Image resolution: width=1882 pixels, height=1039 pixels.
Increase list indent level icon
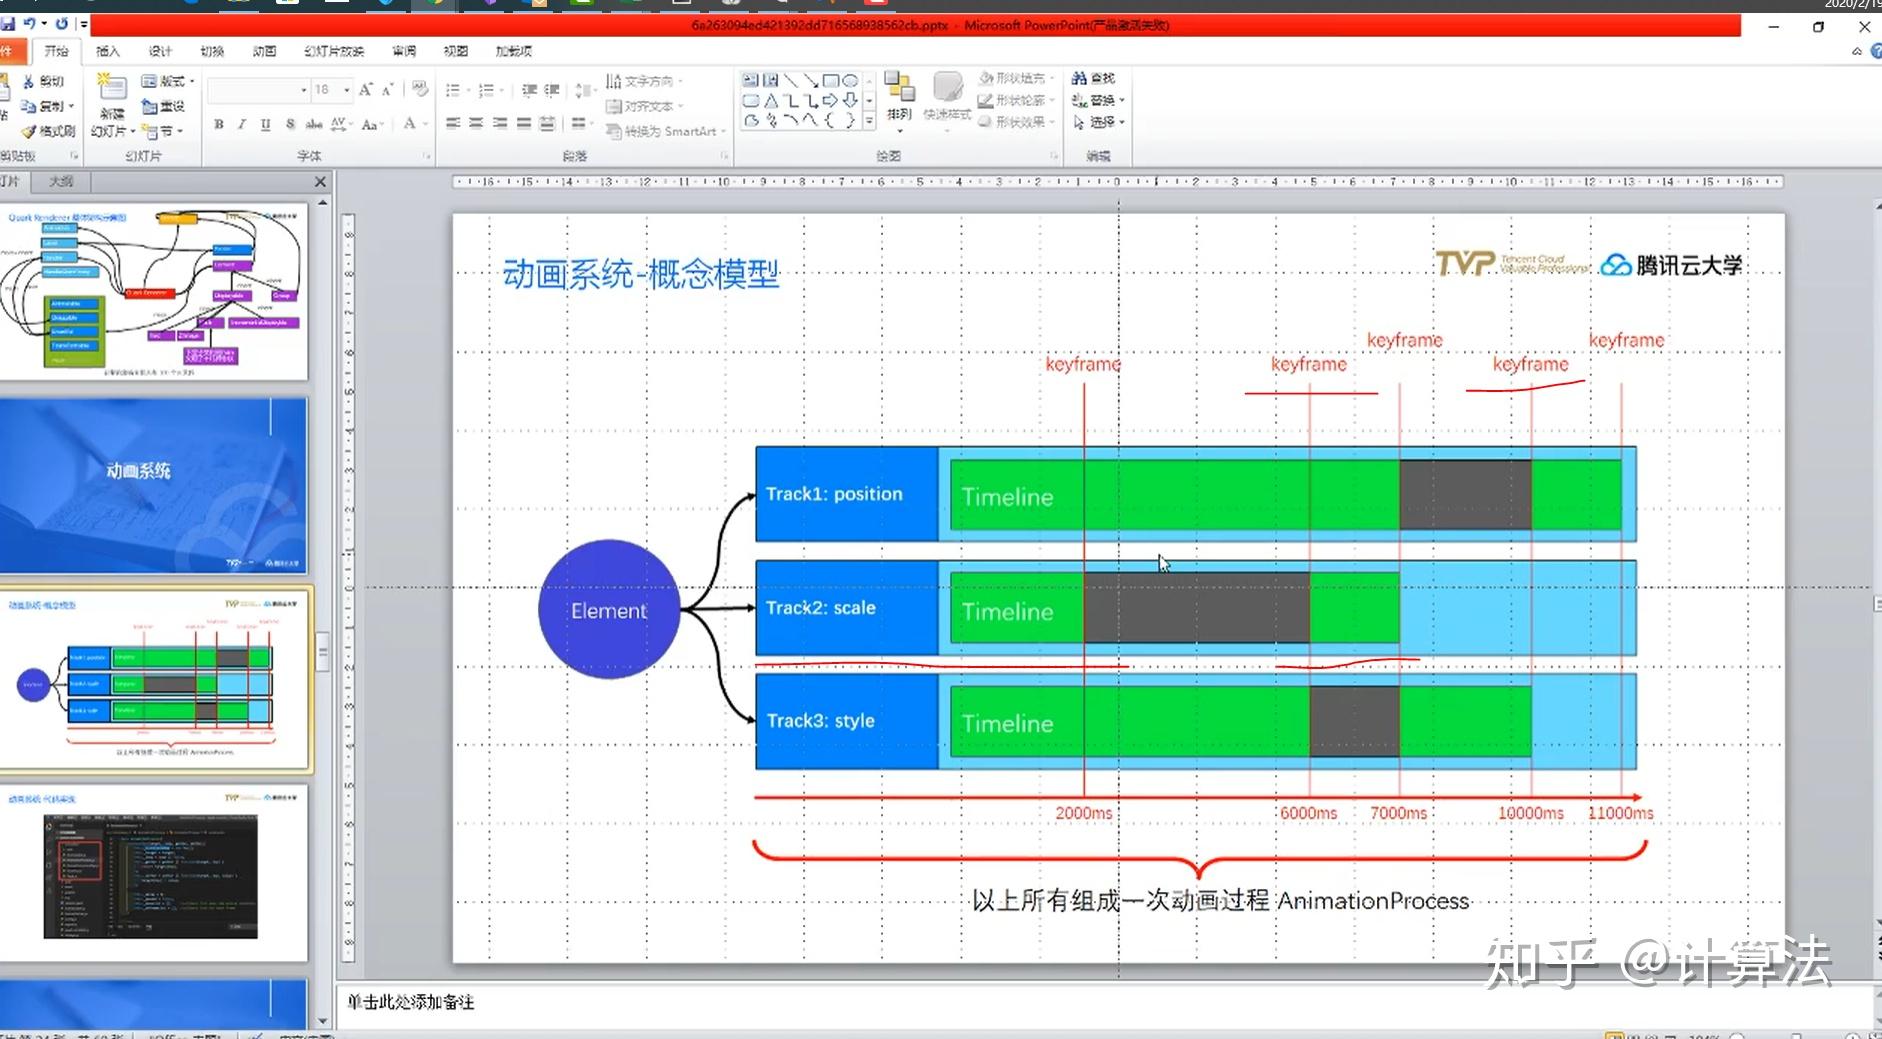[x=552, y=90]
